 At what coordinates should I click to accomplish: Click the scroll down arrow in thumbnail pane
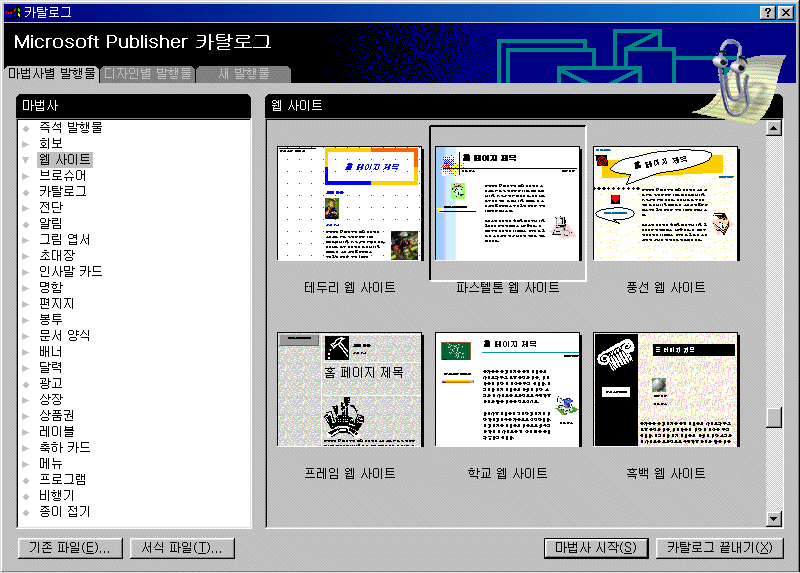point(773,519)
